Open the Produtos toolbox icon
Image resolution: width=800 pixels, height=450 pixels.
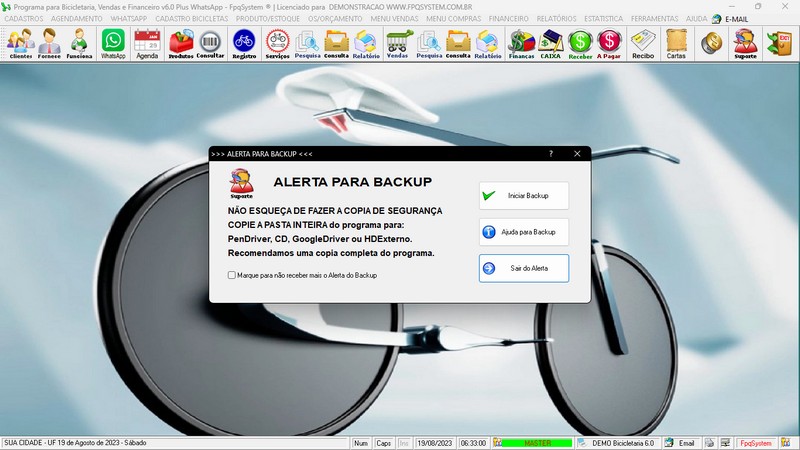point(181,44)
